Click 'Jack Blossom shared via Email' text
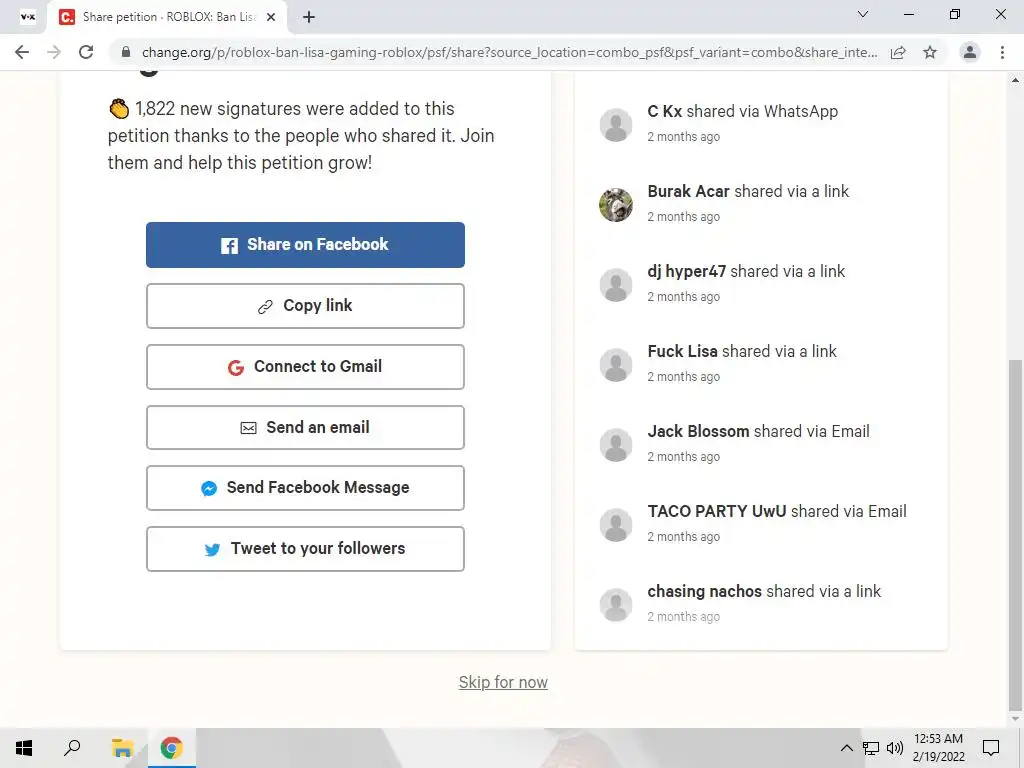The height and width of the screenshot is (768, 1024). tap(758, 432)
